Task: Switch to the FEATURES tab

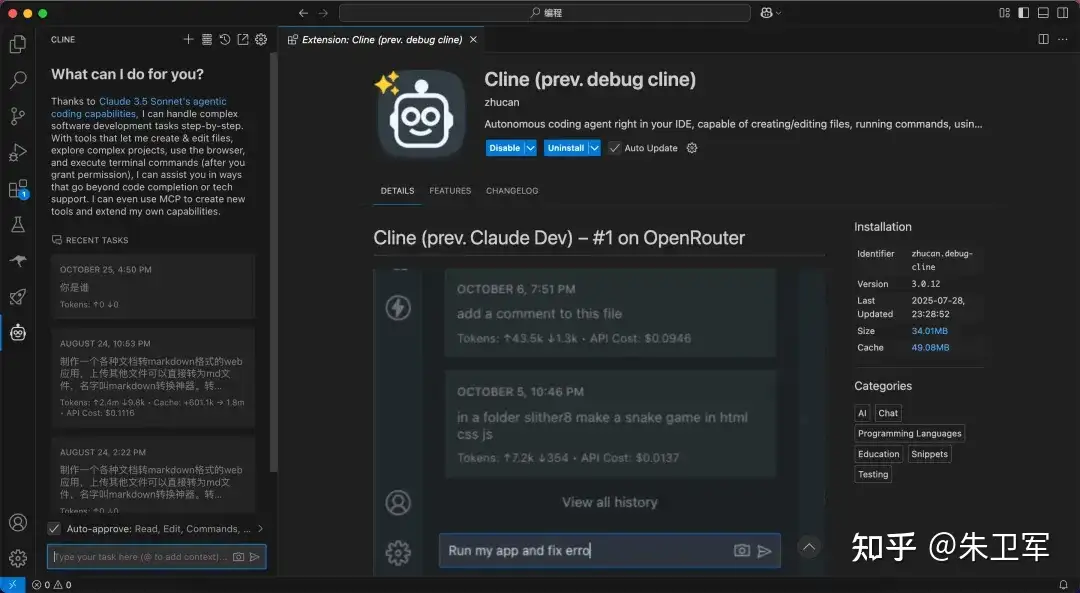Action: 450,191
